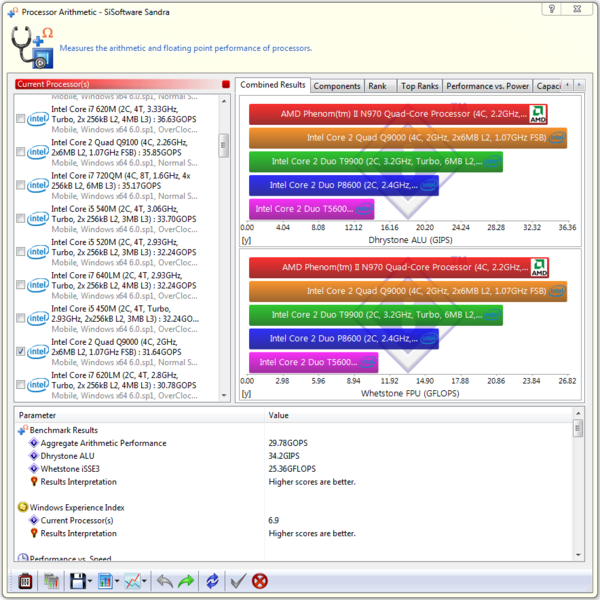Click the stethoscope module icon in header
The height and width of the screenshot is (600, 600).
pyautogui.click(x=32, y=47)
